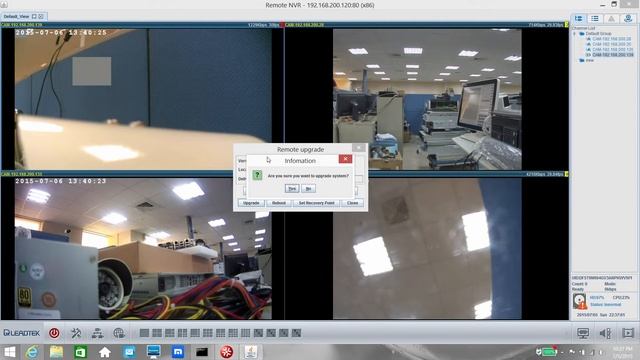Open the monitor display icon at bottom right
Screen dimensions: 640x360
point(583,333)
